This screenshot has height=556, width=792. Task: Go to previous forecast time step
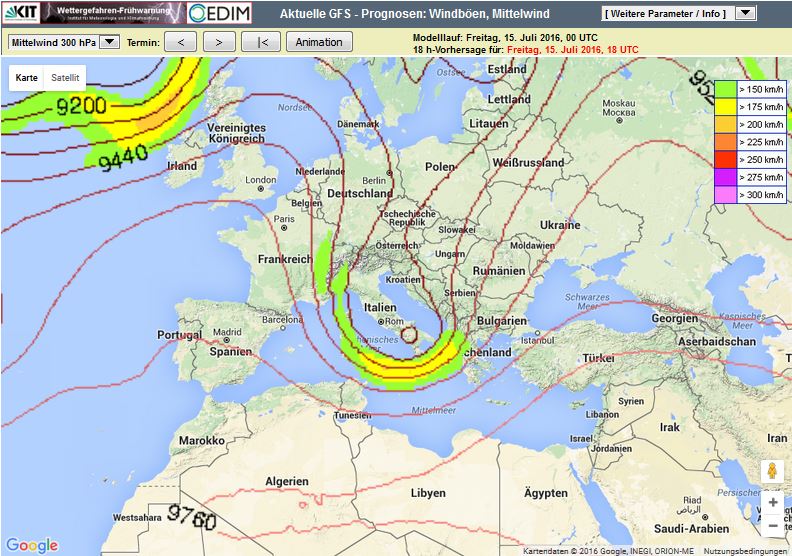click(x=180, y=42)
